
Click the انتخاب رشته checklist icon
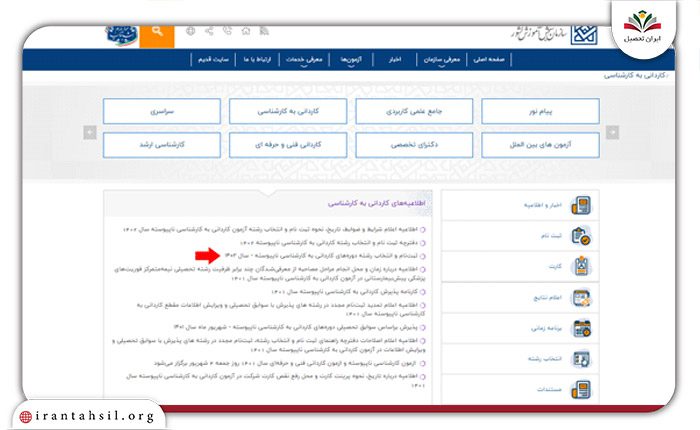(581, 359)
